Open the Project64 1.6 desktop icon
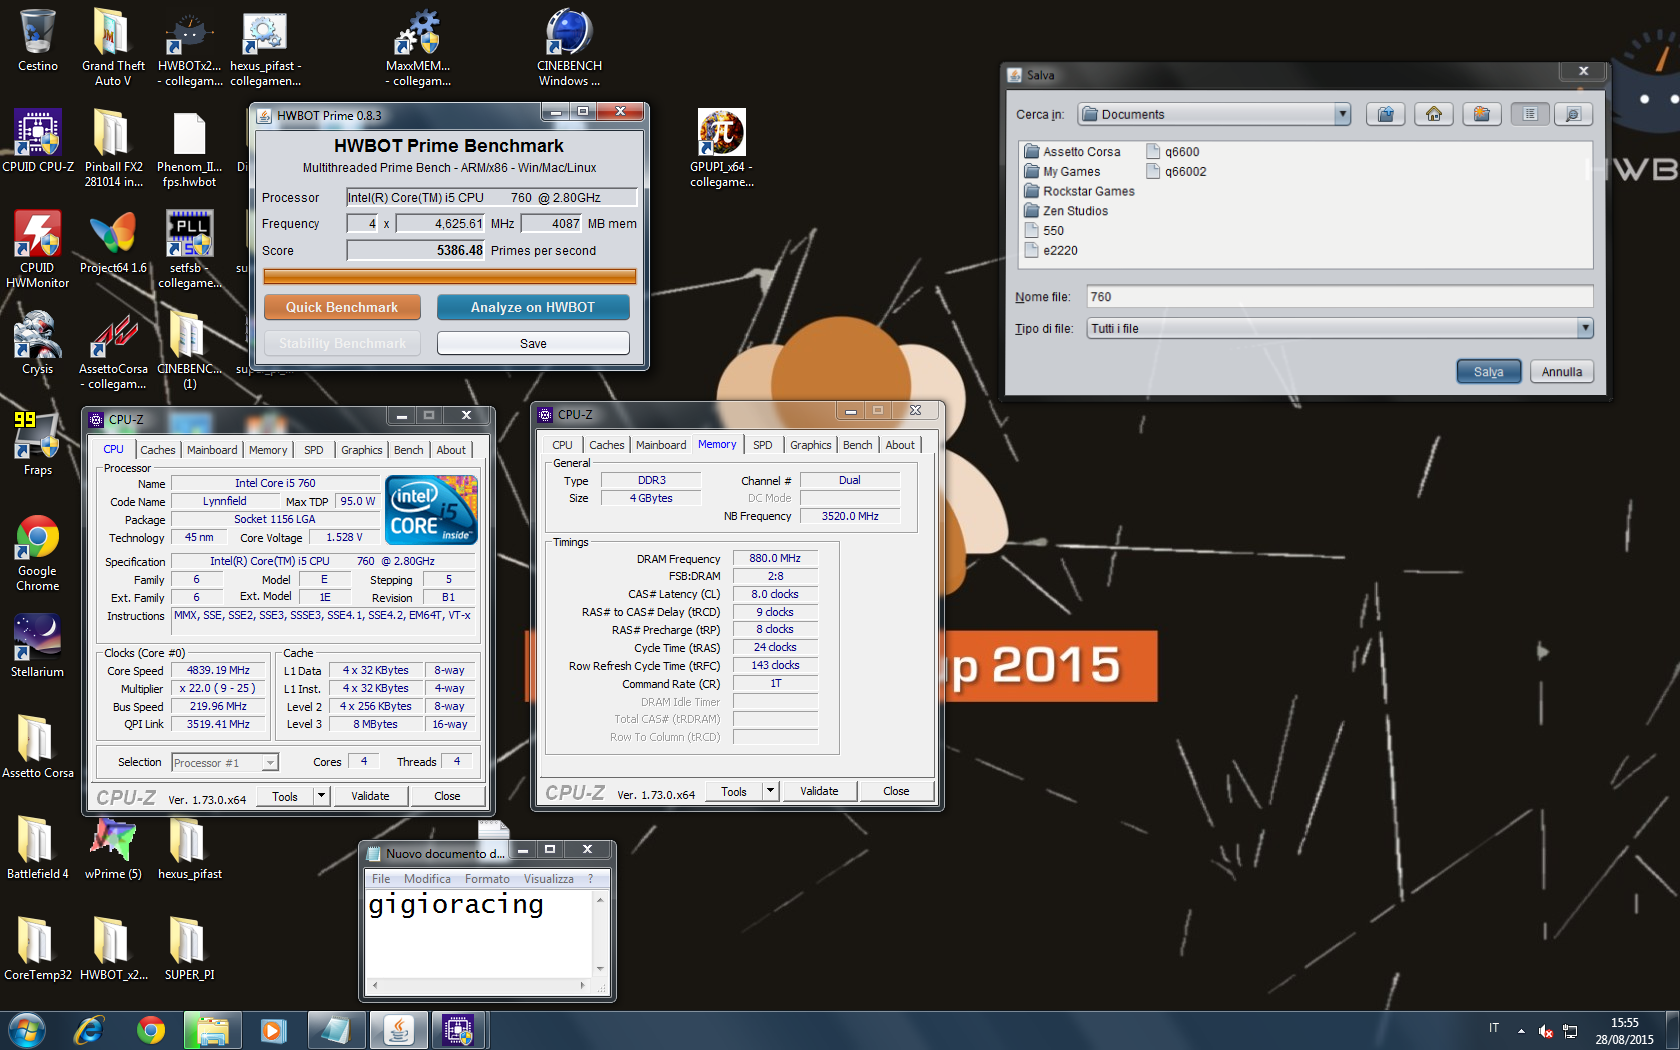The width and height of the screenshot is (1680, 1050). point(113,242)
